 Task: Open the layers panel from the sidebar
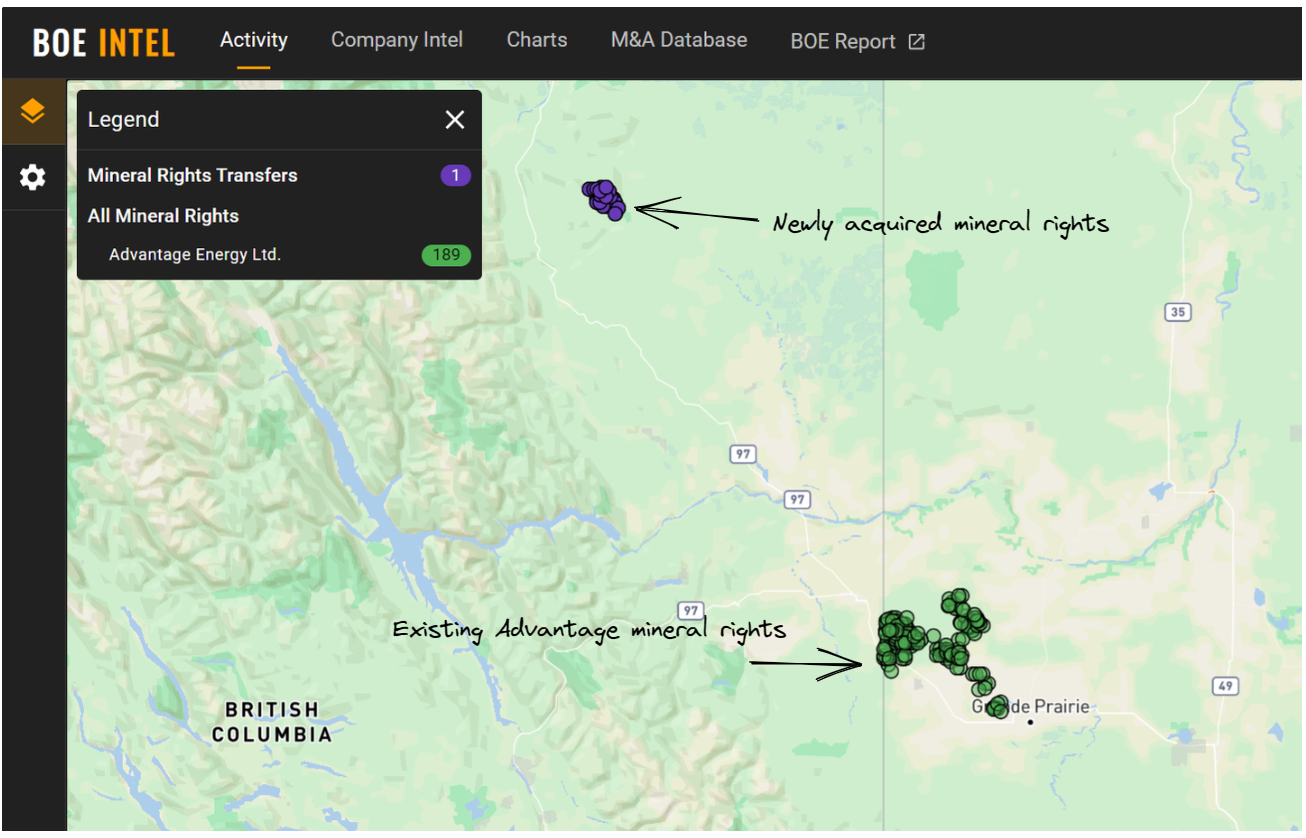(x=33, y=111)
